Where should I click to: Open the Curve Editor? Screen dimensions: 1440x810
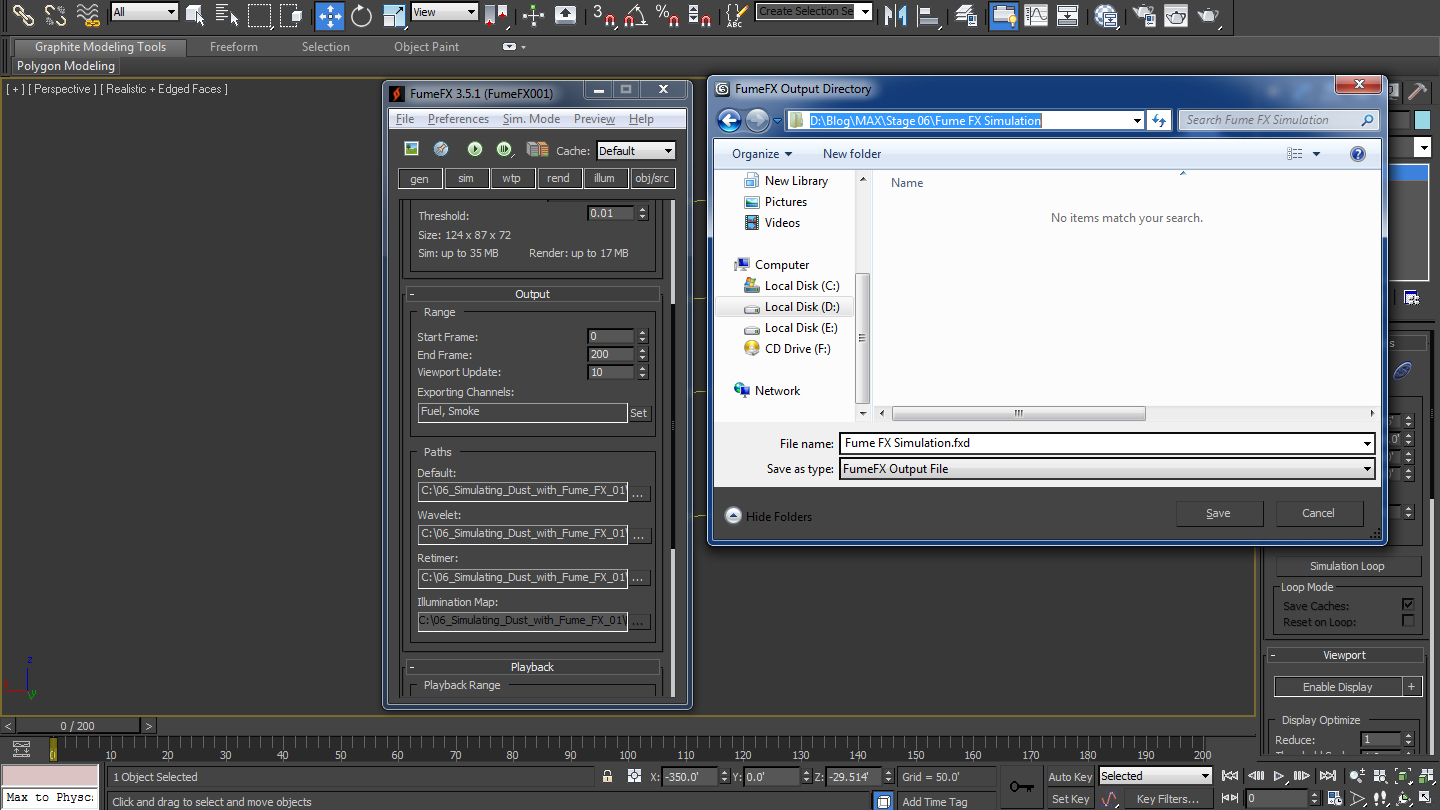pyautogui.click(x=1036, y=15)
